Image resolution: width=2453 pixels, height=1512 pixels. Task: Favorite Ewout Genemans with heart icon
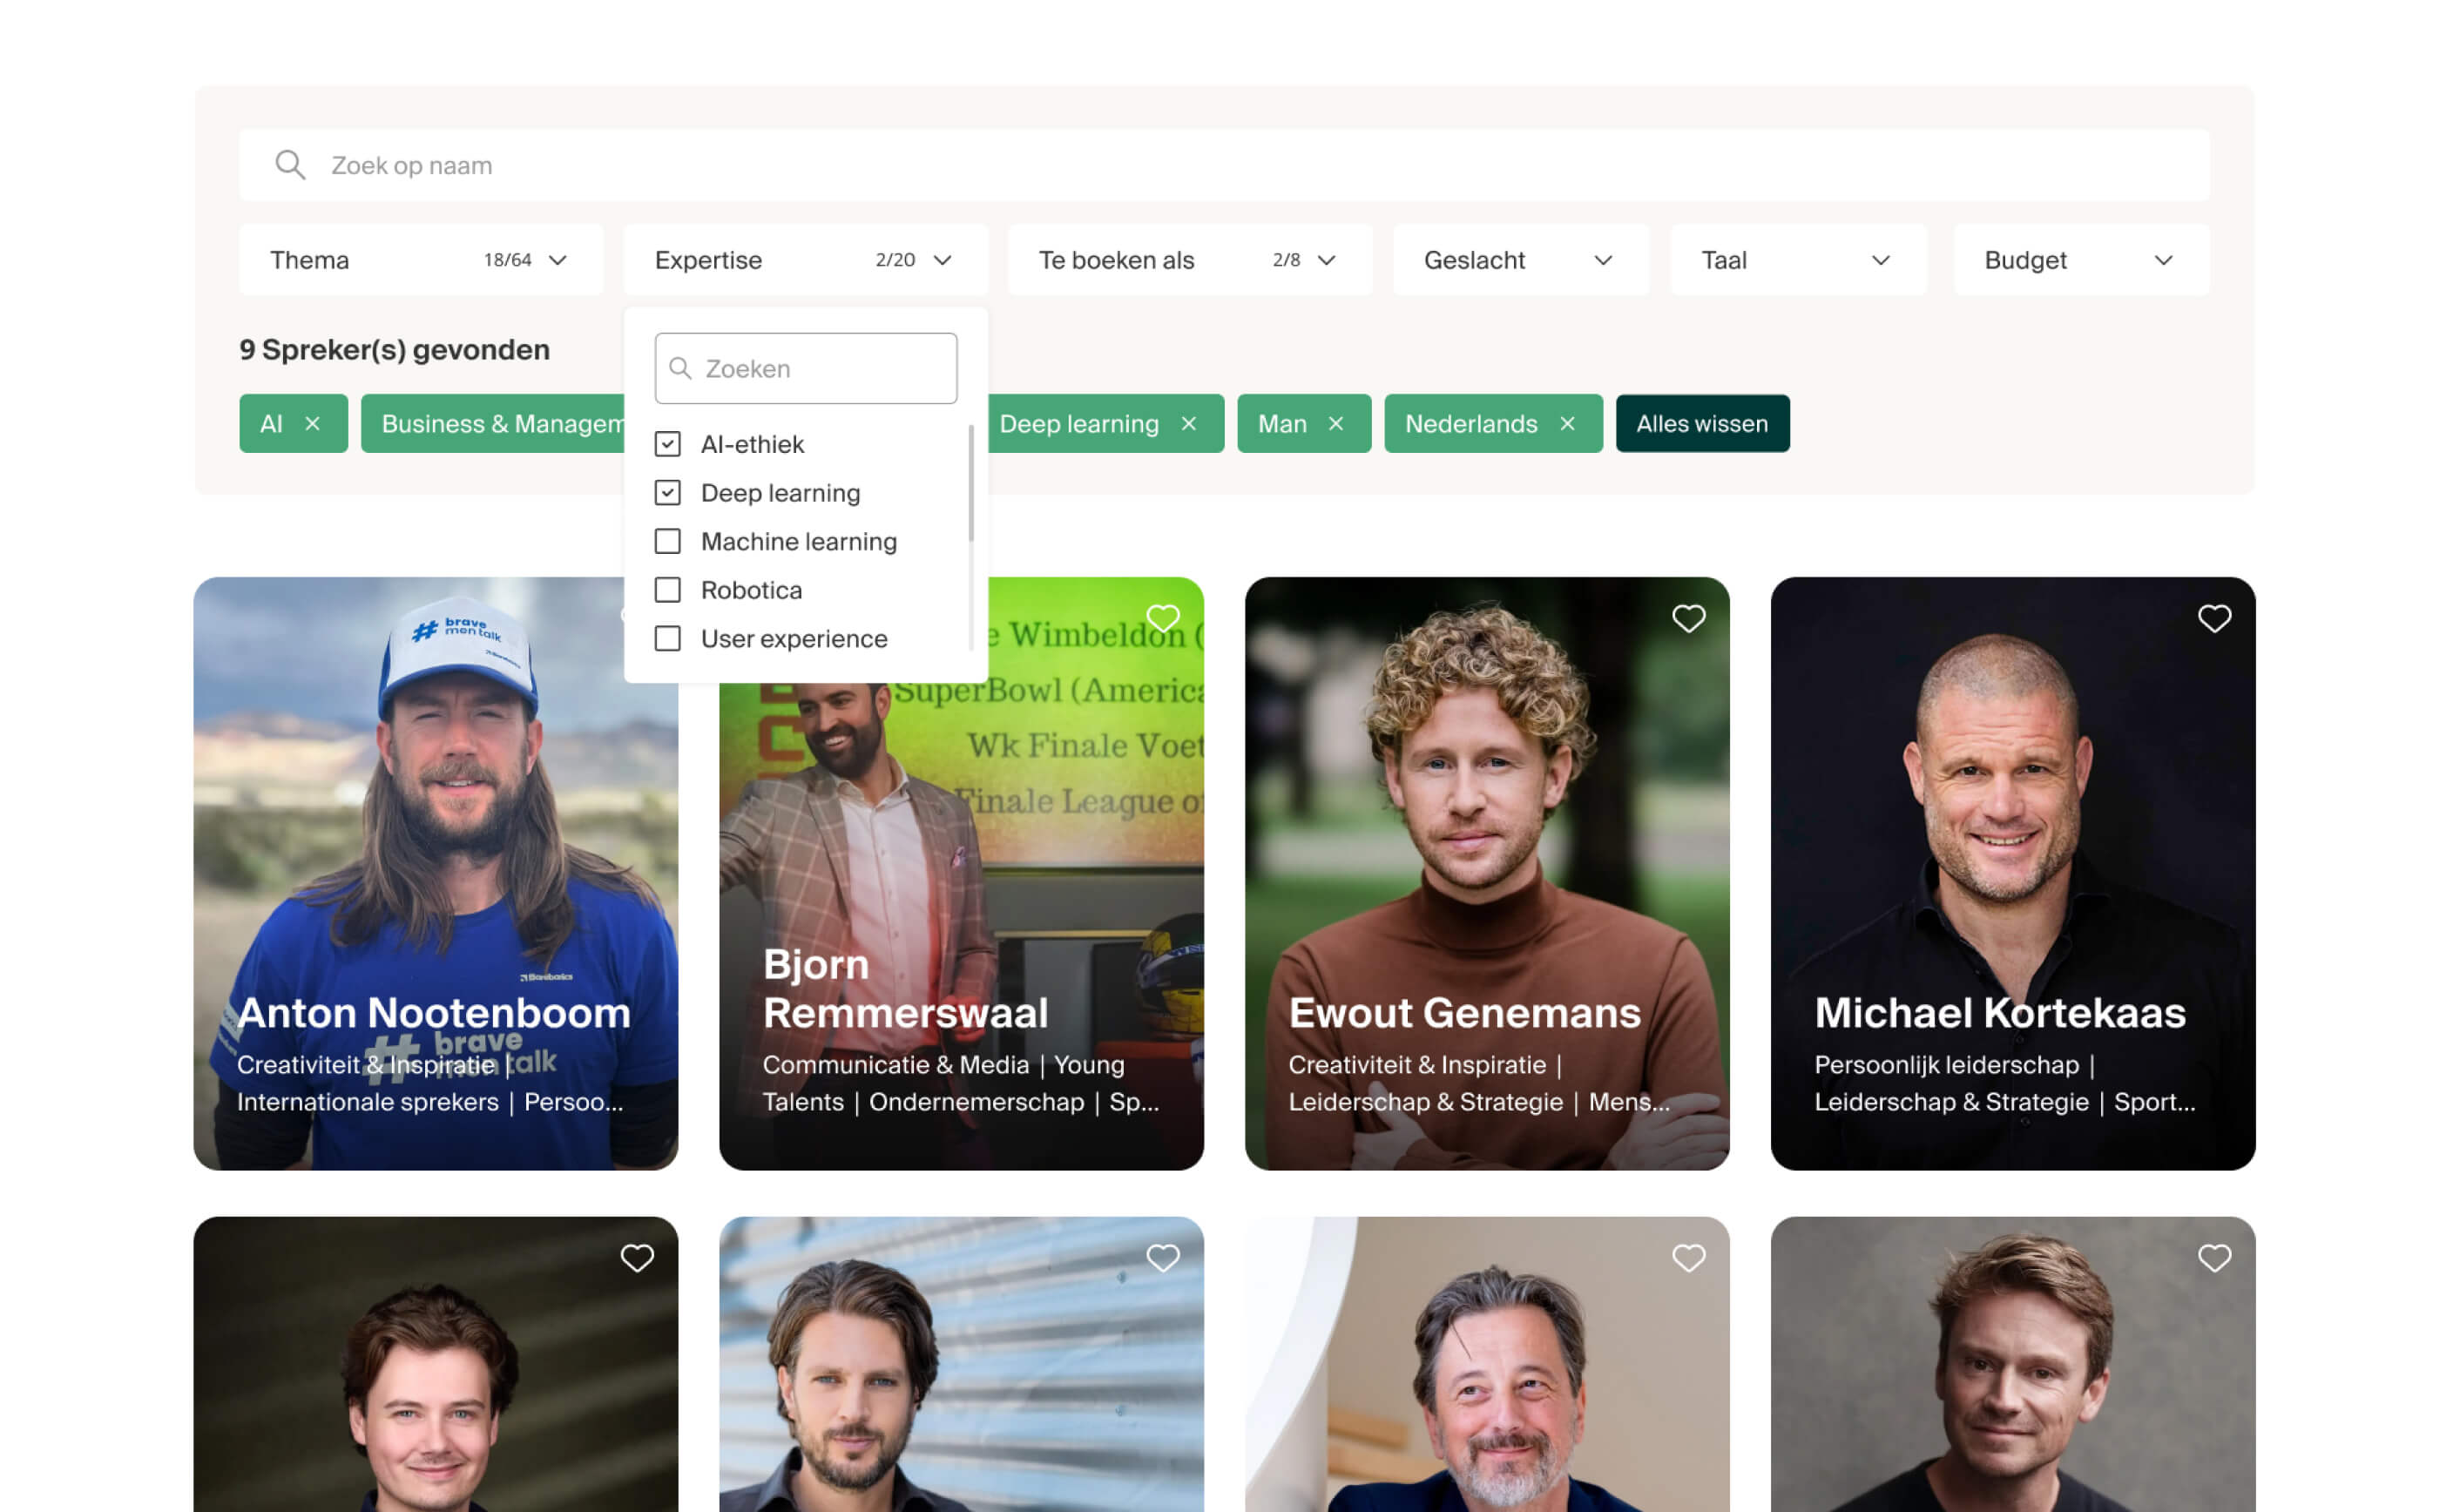(1688, 619)
